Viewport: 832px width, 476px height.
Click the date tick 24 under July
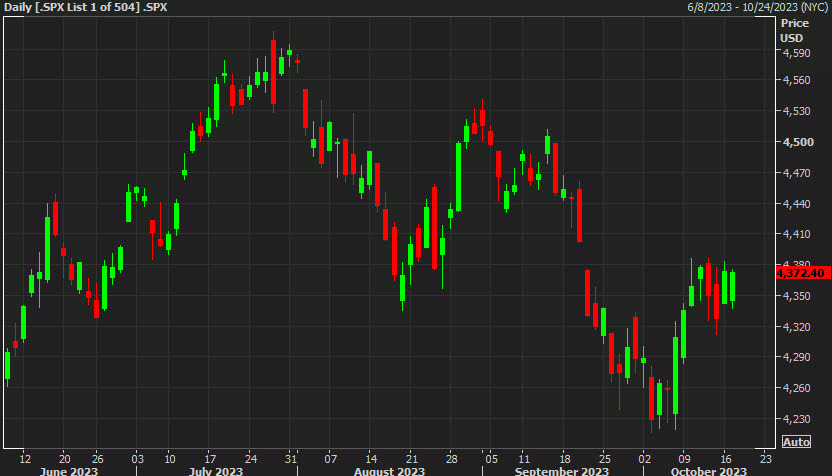pyautogui.click(x=250, y=459)
